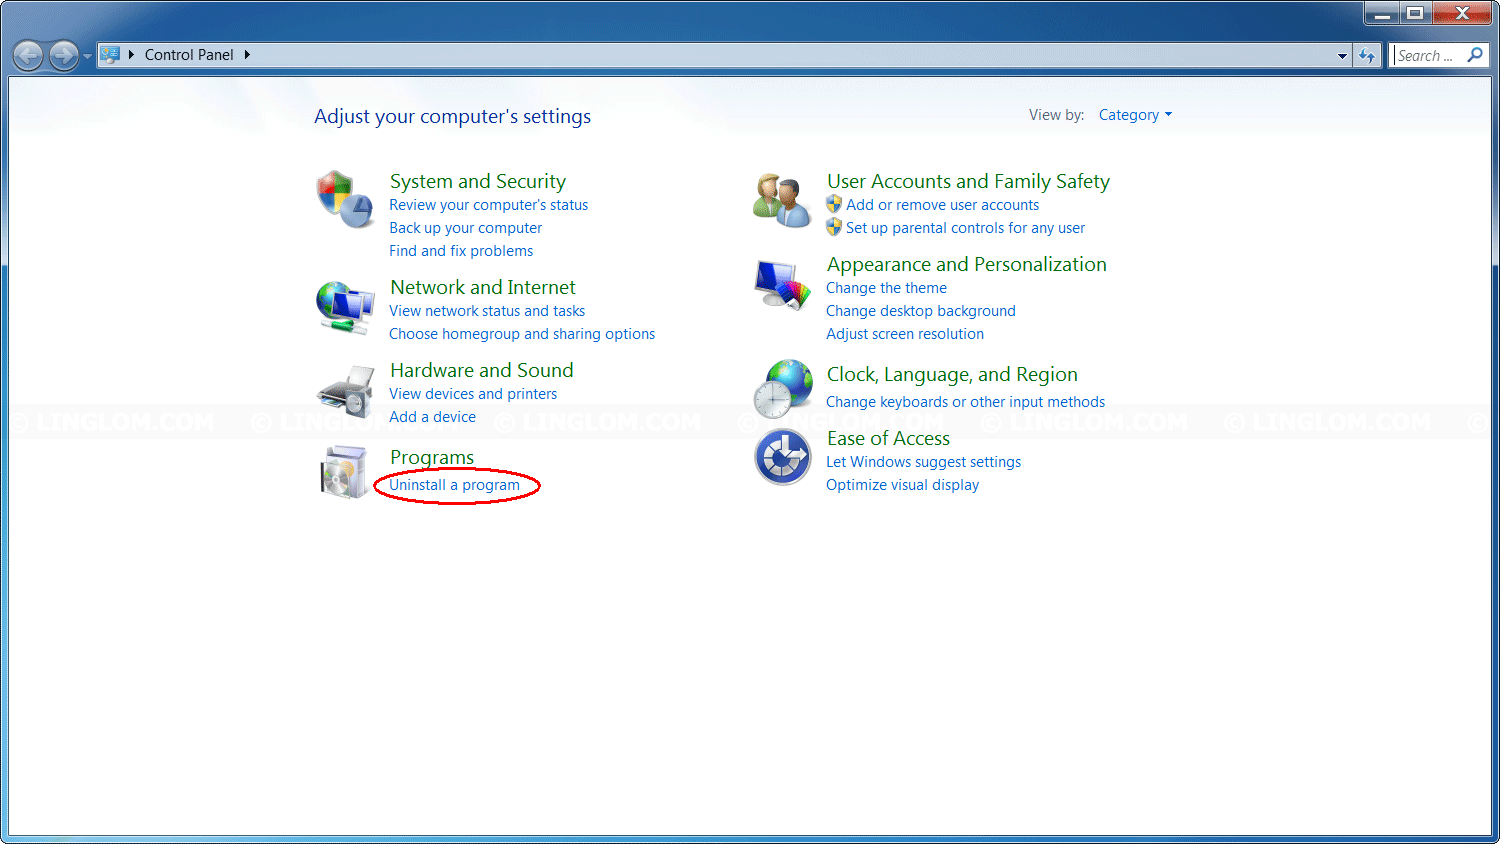This screenshot has height=844, width=1500.
Task: Click the shield icon beside Set up parental controls
Action: pyautogui.click(x=834, y=227)
